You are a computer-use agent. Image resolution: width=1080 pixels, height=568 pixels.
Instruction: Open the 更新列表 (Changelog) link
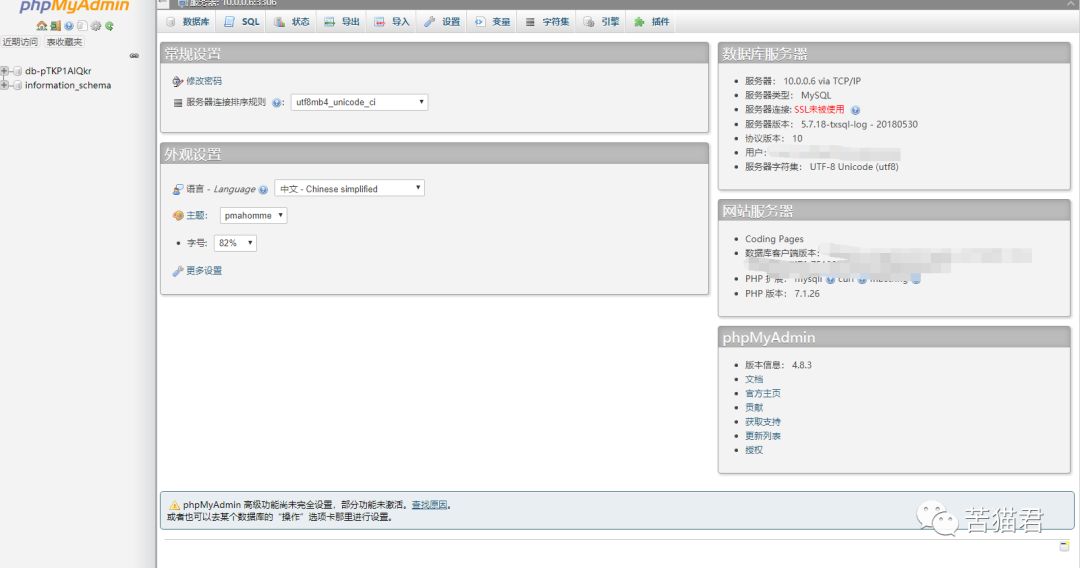tap(763, 436)
